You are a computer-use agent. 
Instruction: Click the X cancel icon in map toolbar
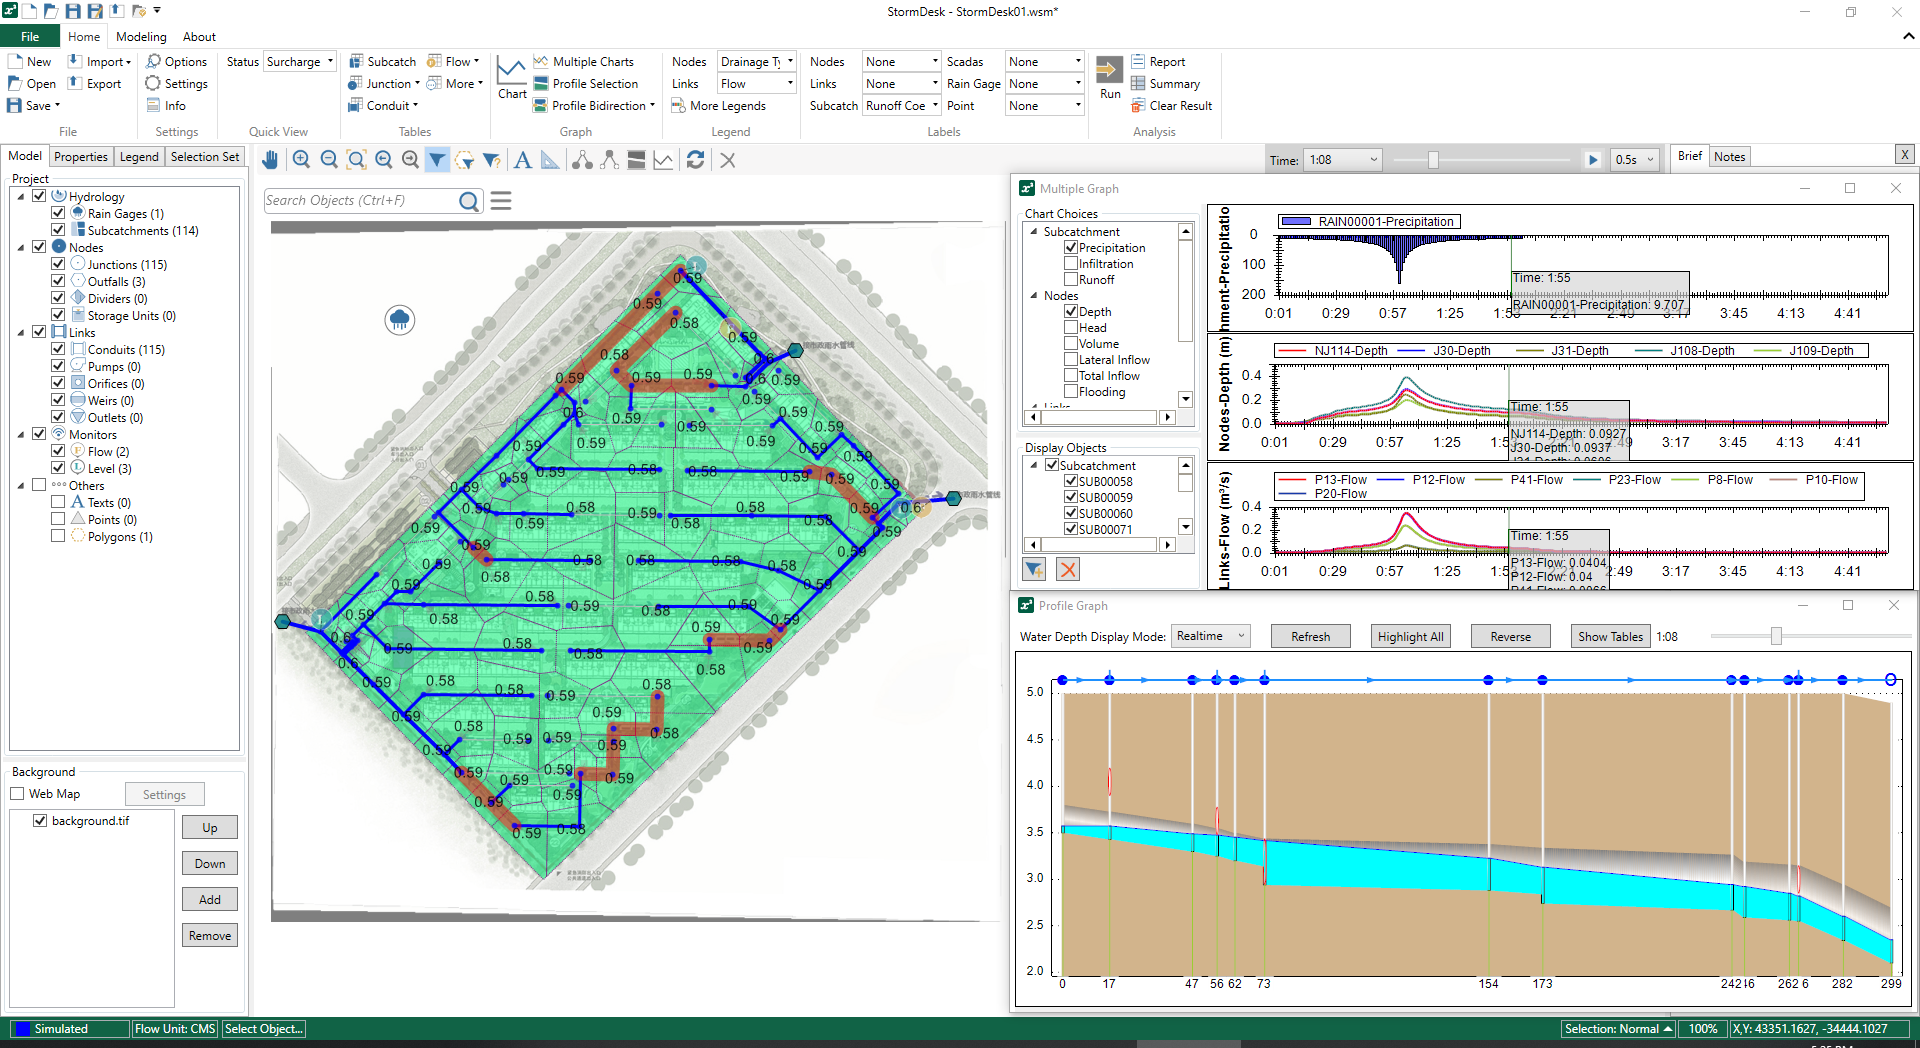click(728, 160)
